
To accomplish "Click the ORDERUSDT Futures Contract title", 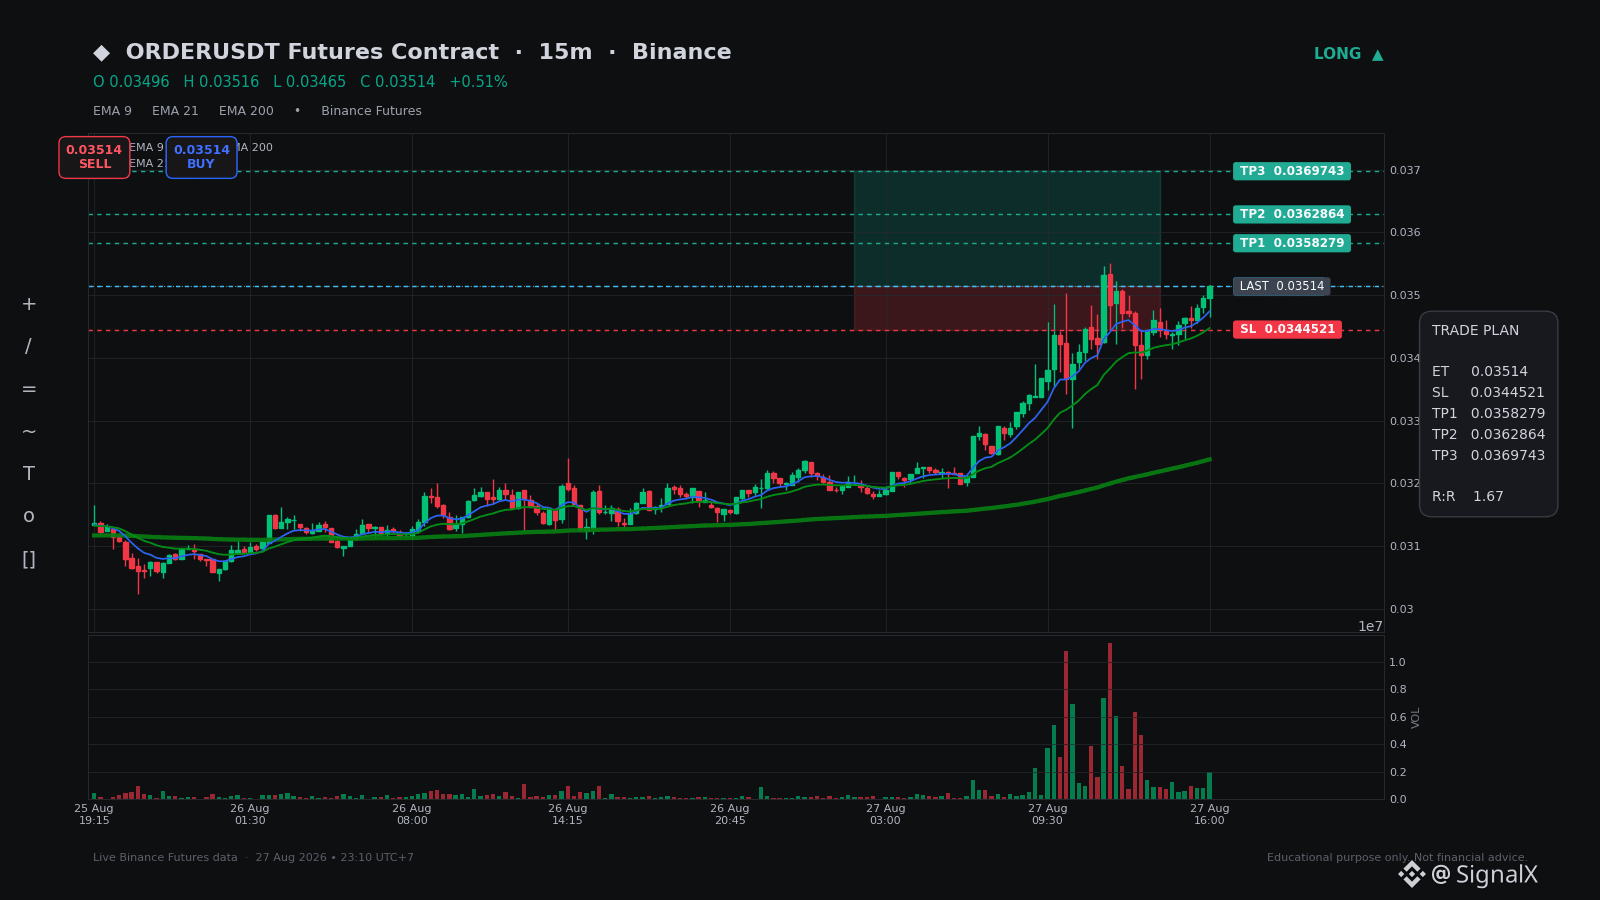I will pyautogui.click(x=312, y=52).
